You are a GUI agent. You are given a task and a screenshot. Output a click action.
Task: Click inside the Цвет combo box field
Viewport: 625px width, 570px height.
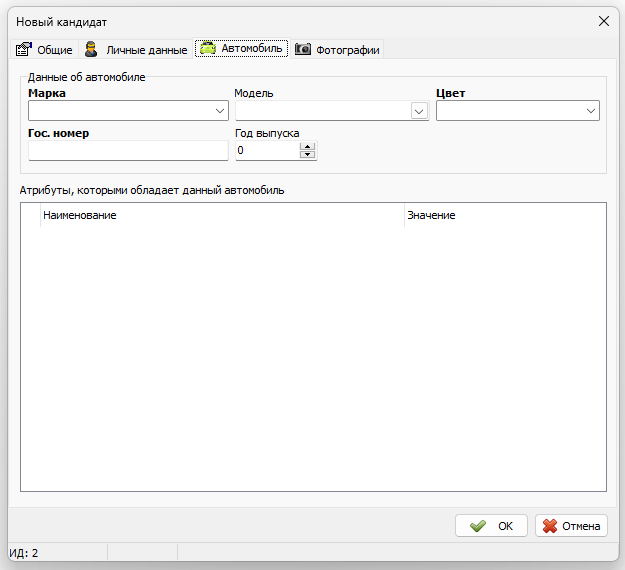pos(518,110)
